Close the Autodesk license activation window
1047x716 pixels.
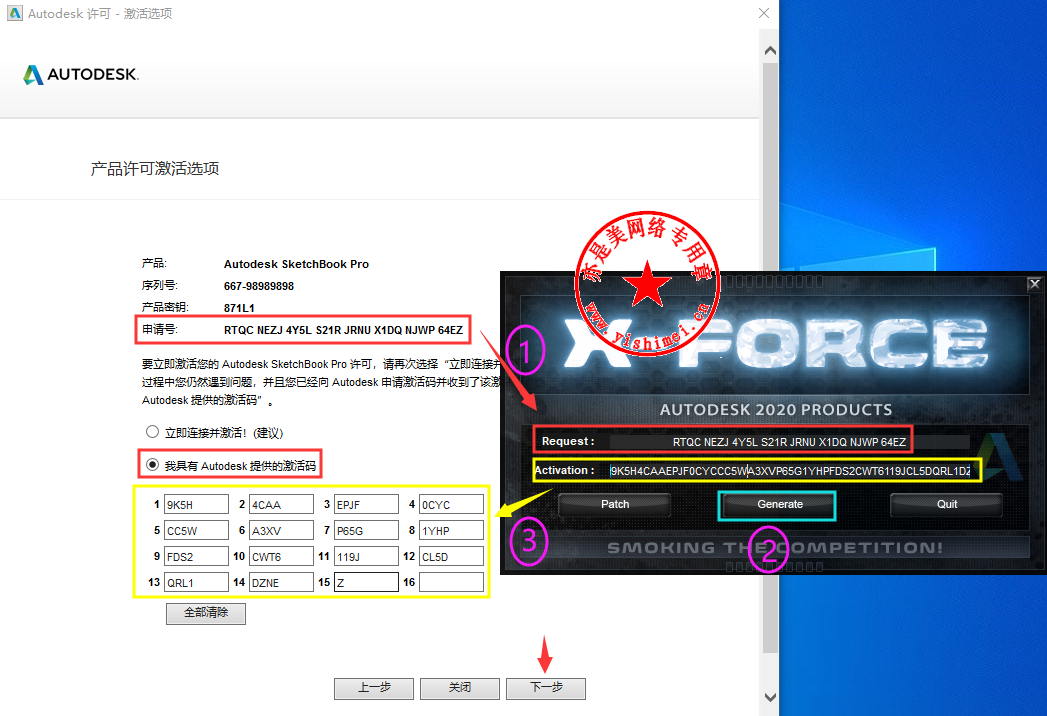point(764,13)
